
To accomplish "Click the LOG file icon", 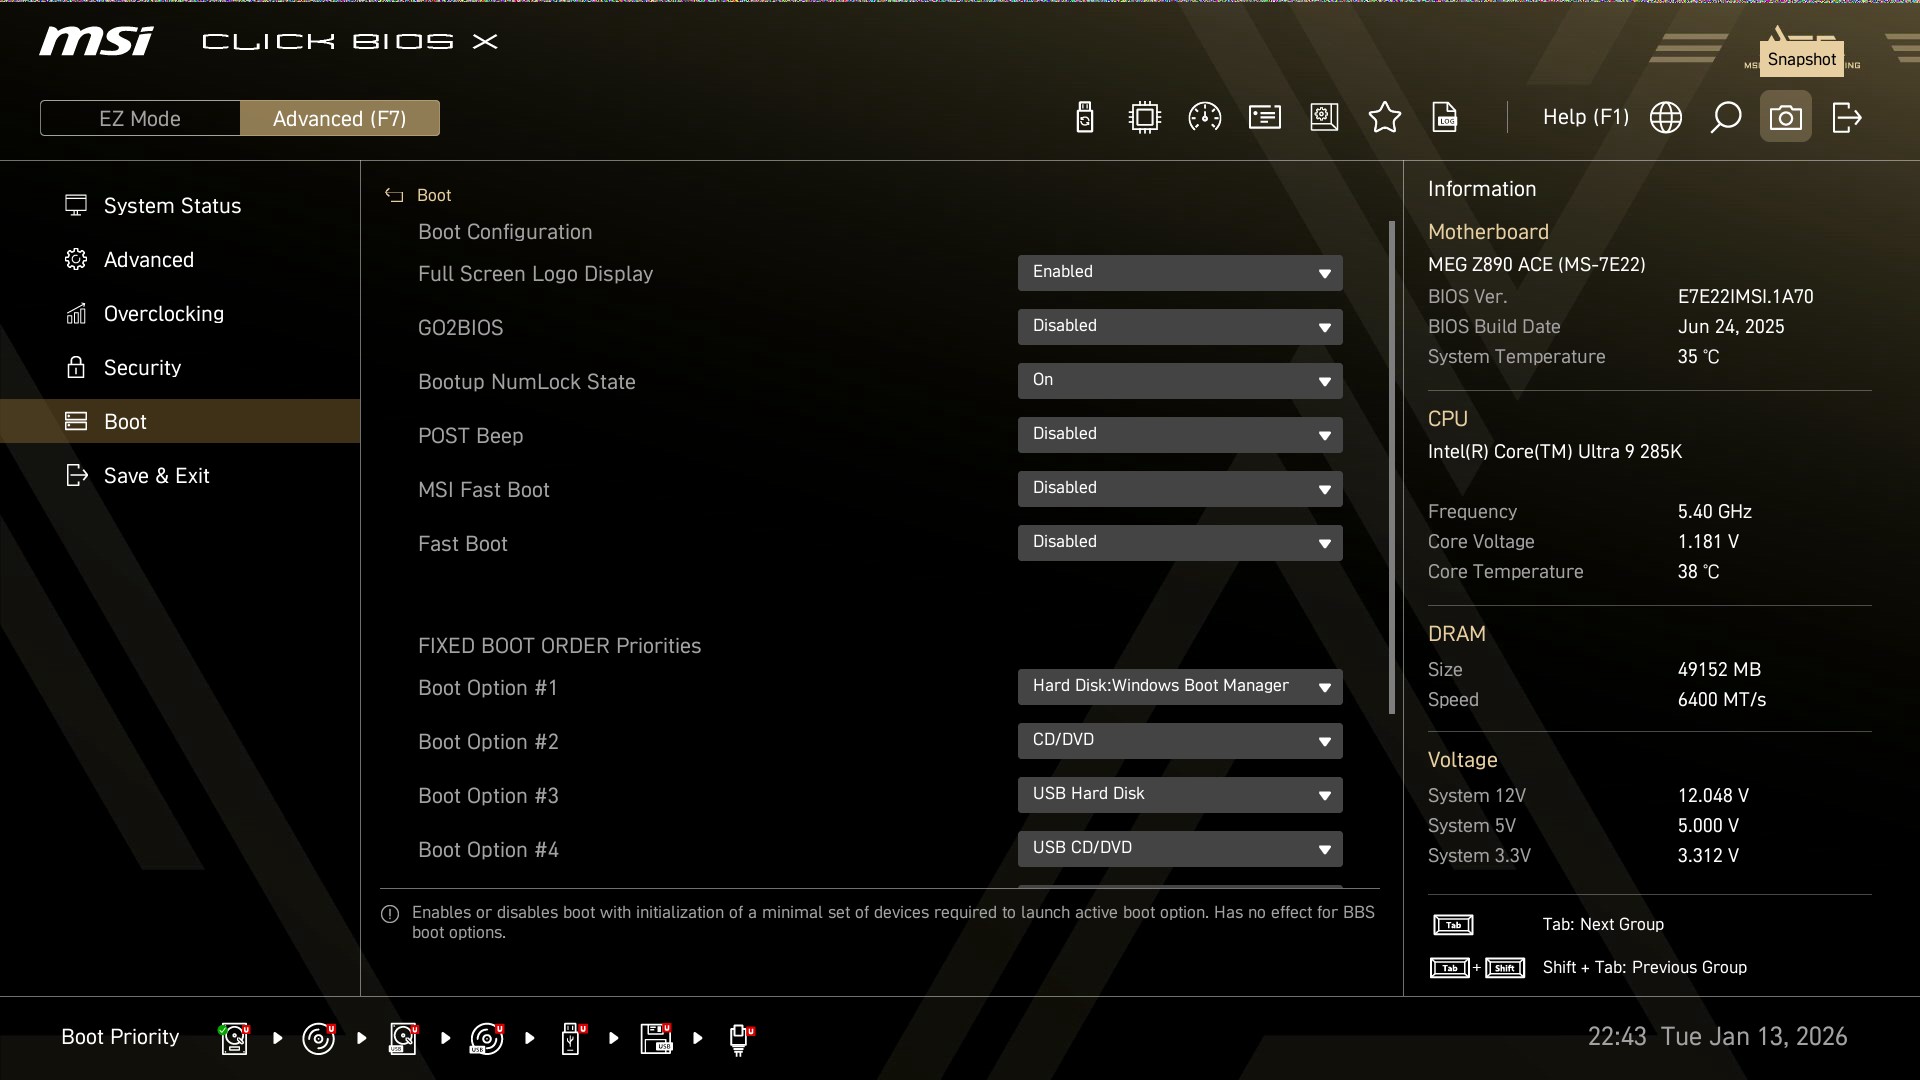I will [x=1445, y=118].
